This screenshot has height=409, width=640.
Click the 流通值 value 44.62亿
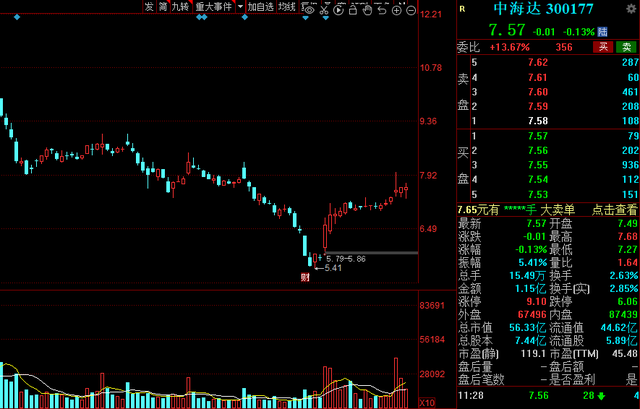pos(619,328)
